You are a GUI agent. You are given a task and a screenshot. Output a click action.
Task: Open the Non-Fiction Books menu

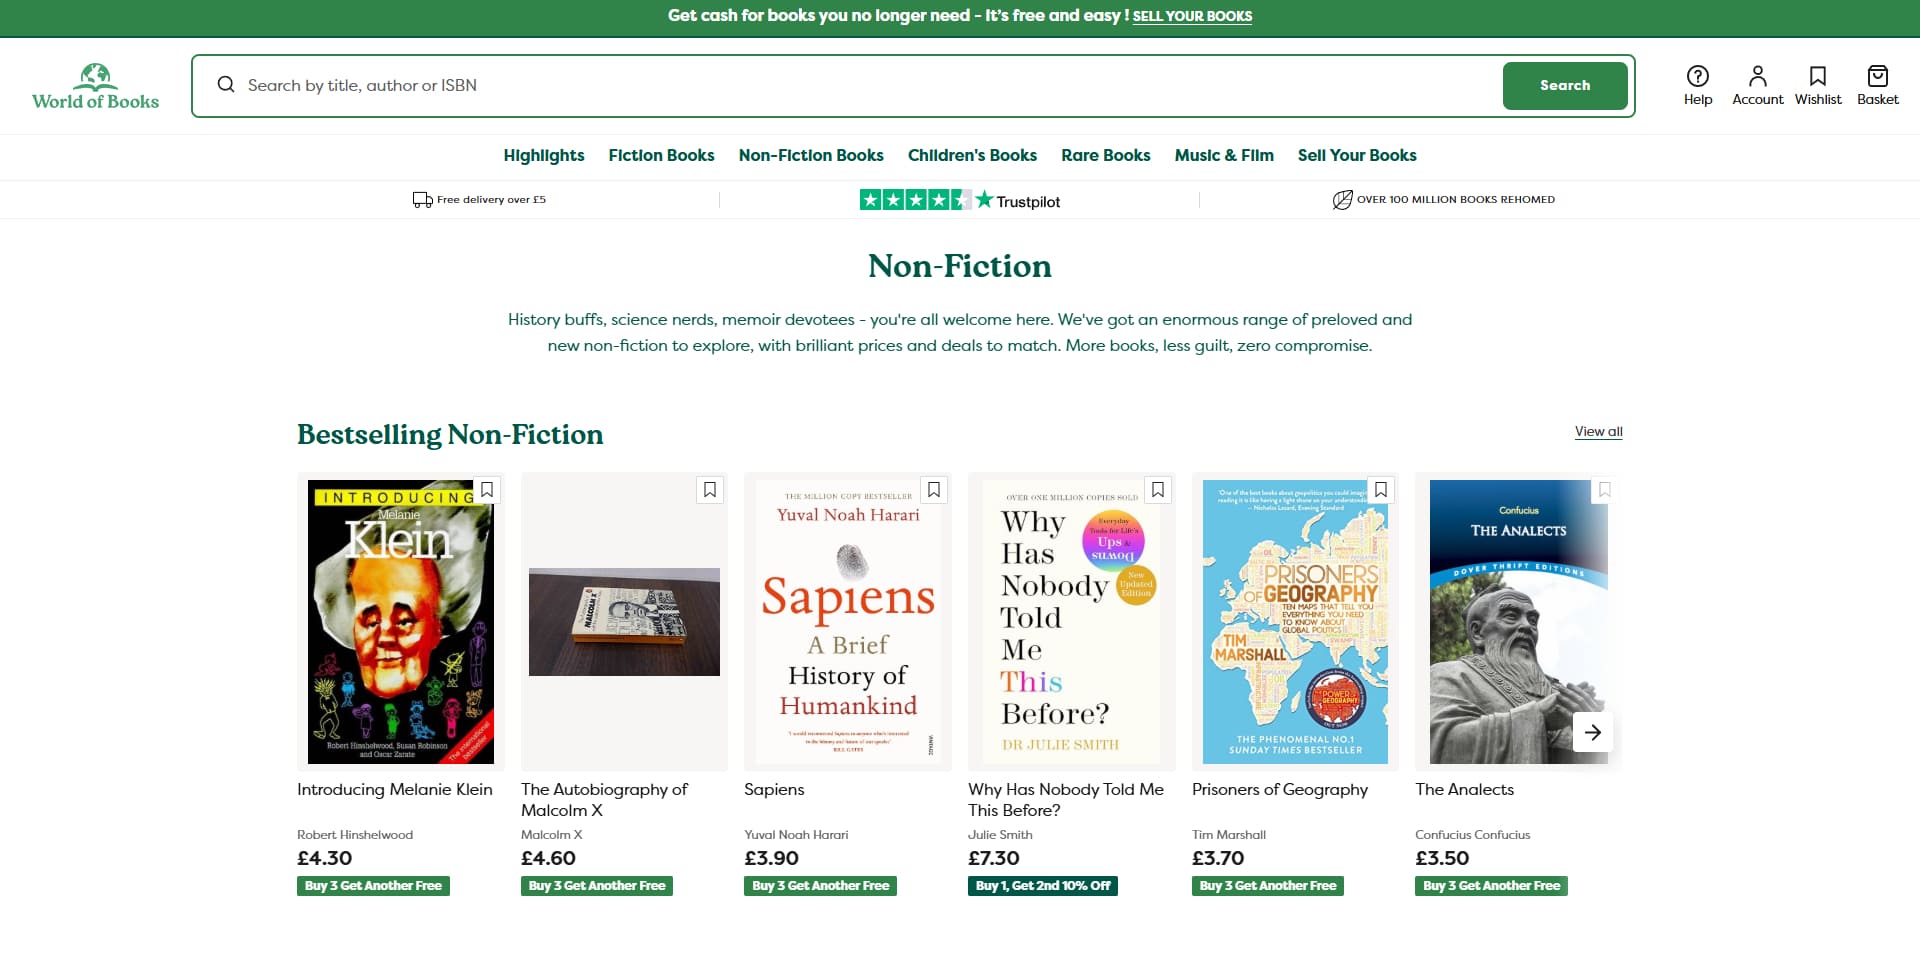(x=811, y=155)
